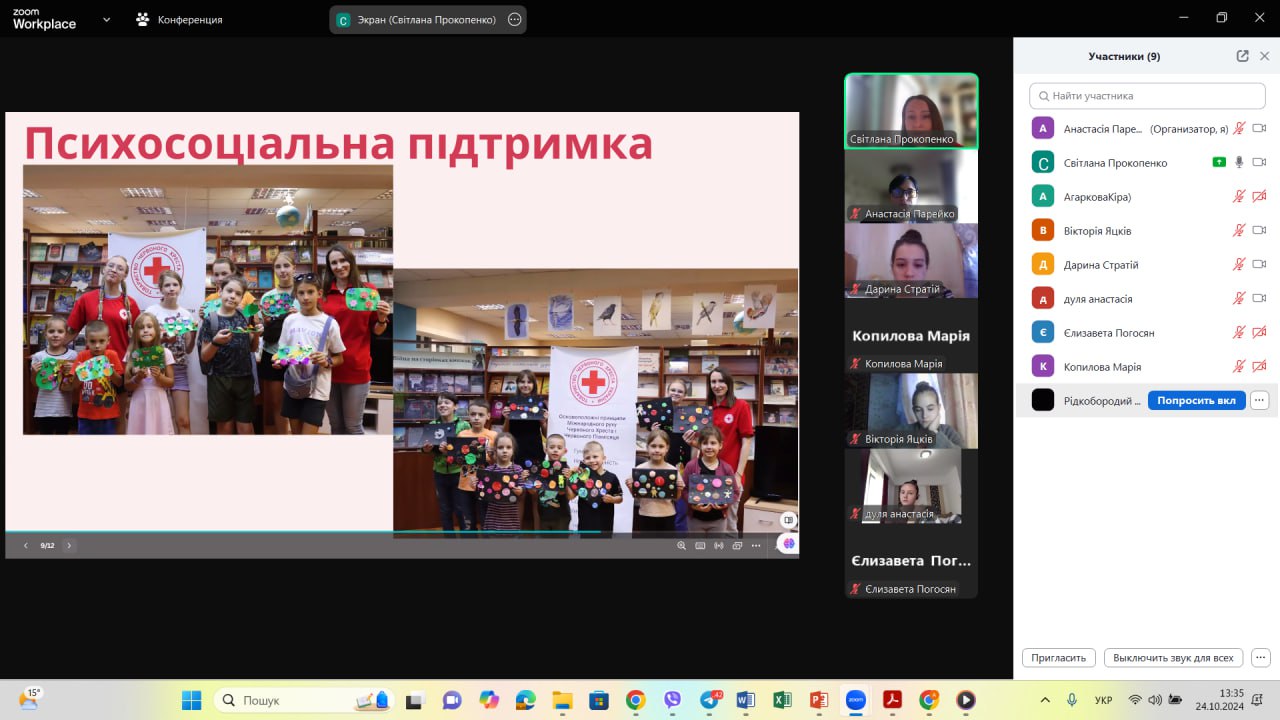Click the zoom magnifier icon on slide toolbar
This screenshot has width=1280, height=720.
[x=682, y=545]
